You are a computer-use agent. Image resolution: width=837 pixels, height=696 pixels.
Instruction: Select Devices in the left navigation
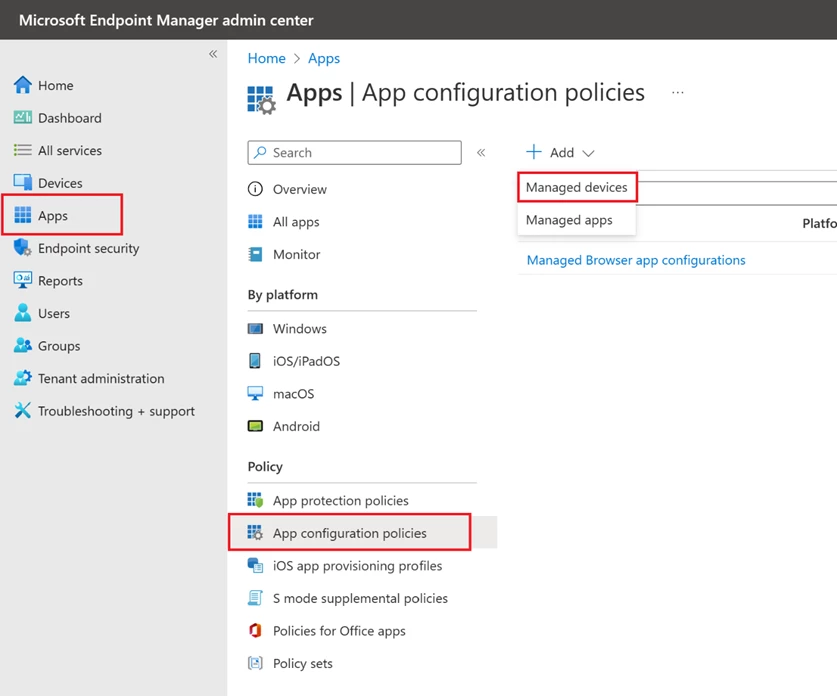pos(57,182)
